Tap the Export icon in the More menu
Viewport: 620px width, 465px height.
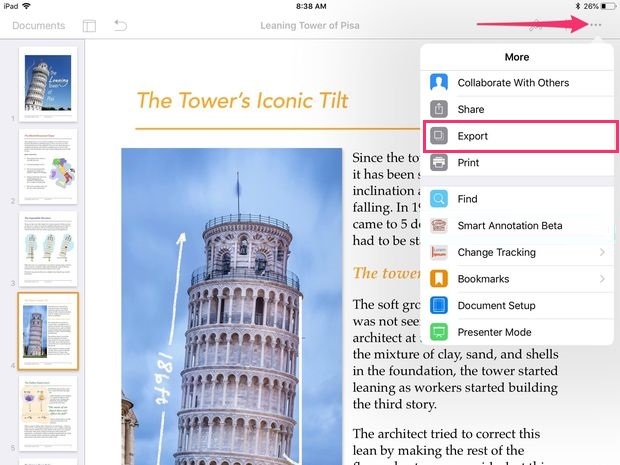[x=439, y=136]
